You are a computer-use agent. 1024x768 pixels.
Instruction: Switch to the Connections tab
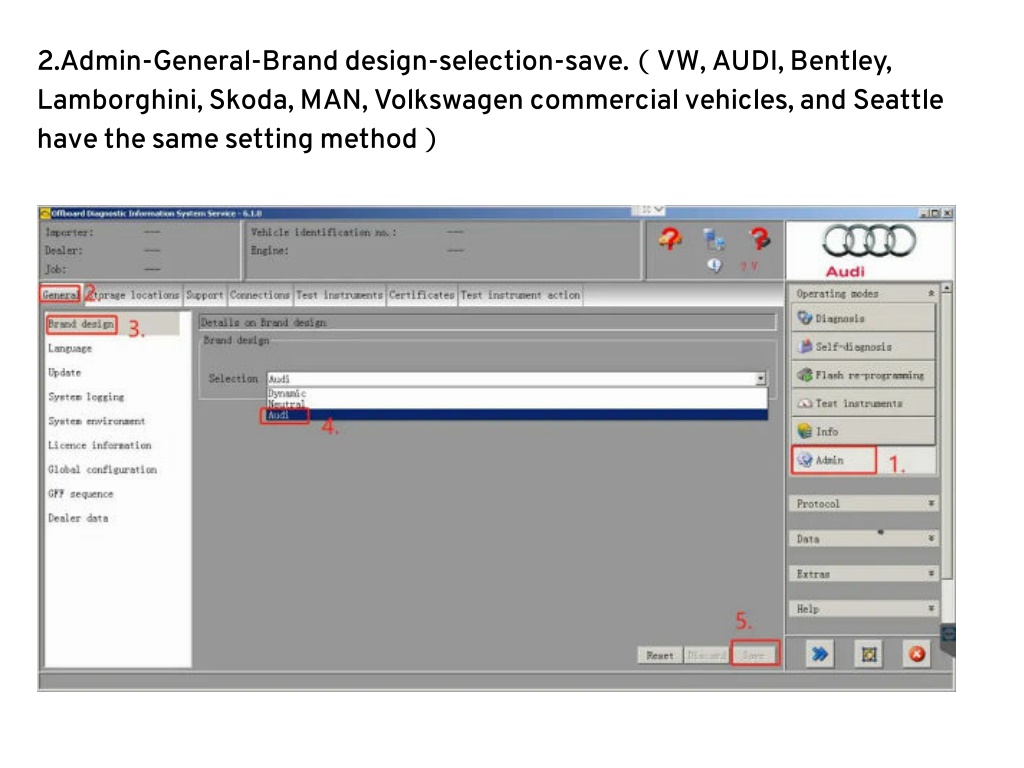coord(259,295)
